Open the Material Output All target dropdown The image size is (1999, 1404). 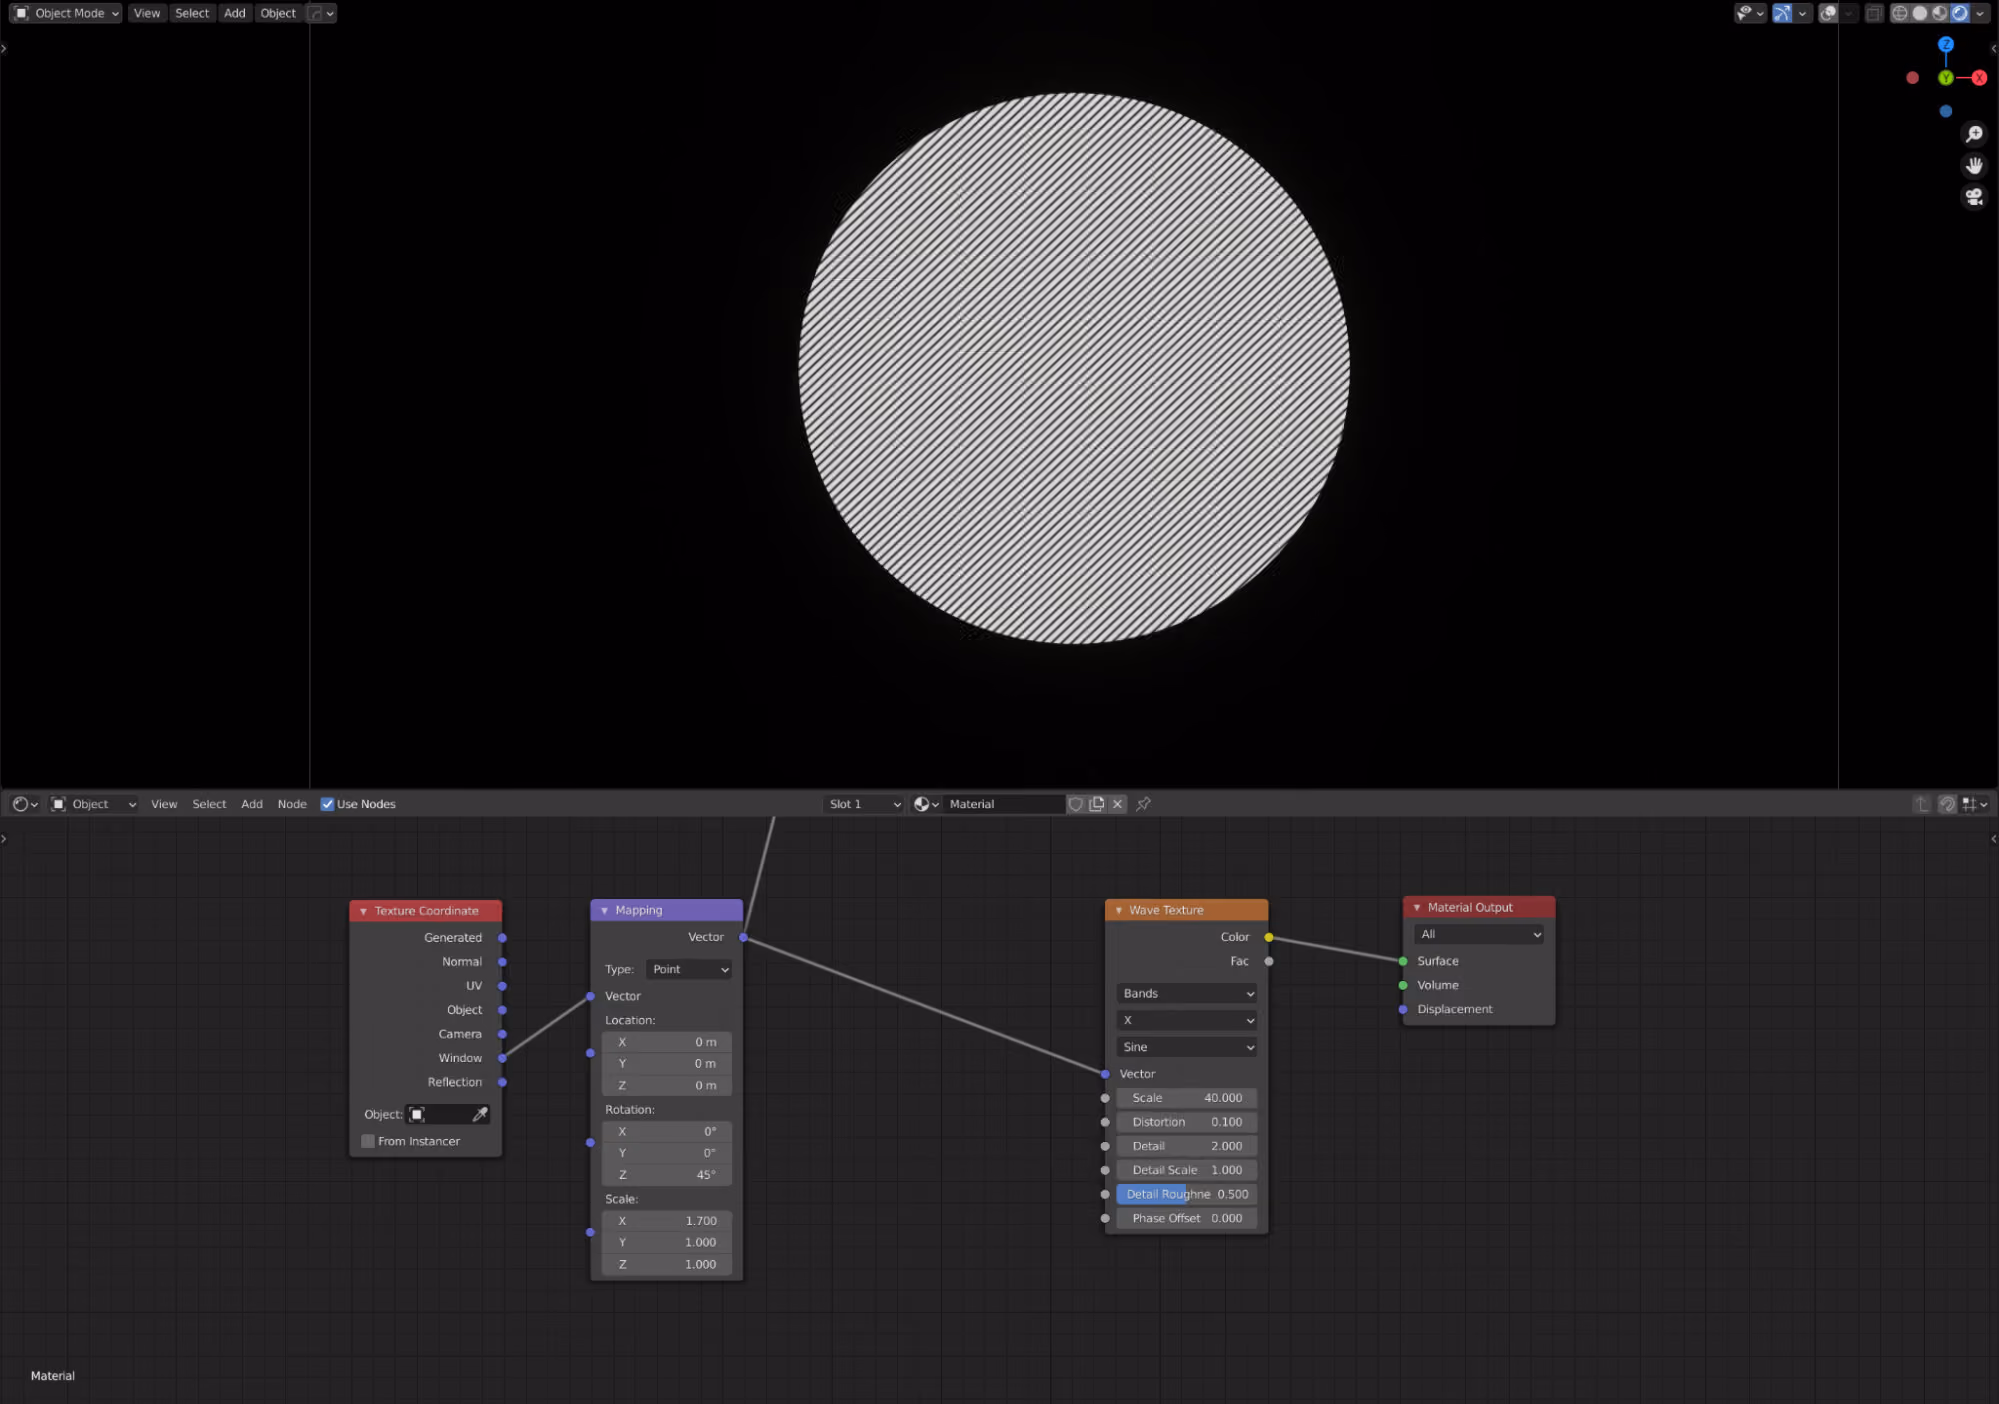[1479, 934]
